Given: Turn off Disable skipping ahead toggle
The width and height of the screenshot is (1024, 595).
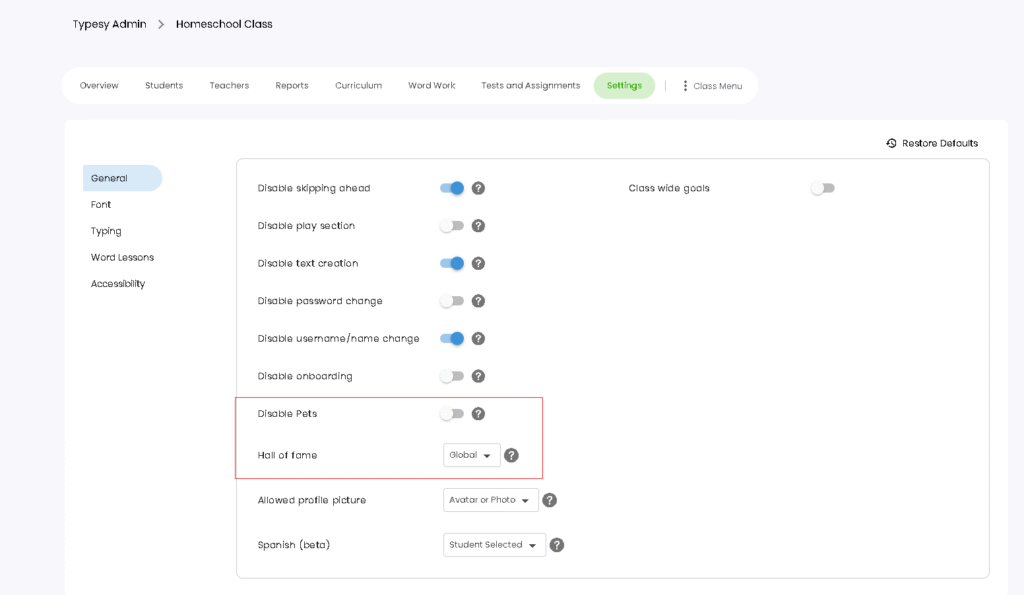Looking at the screenshot, I should click(452, 188).
